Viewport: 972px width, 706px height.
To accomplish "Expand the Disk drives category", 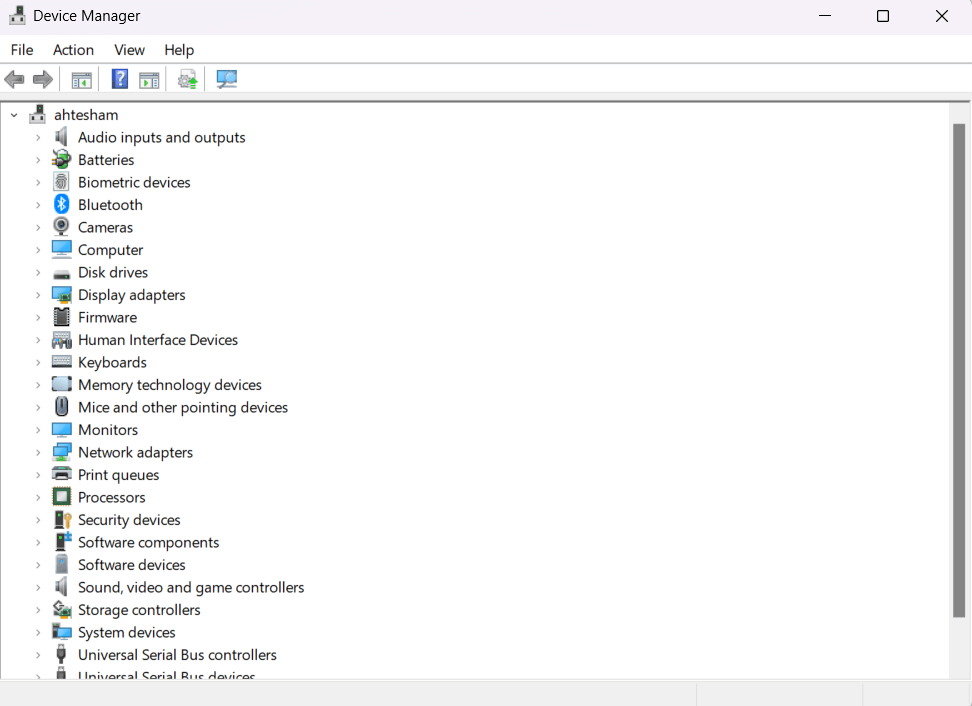I will pos(39,272).
